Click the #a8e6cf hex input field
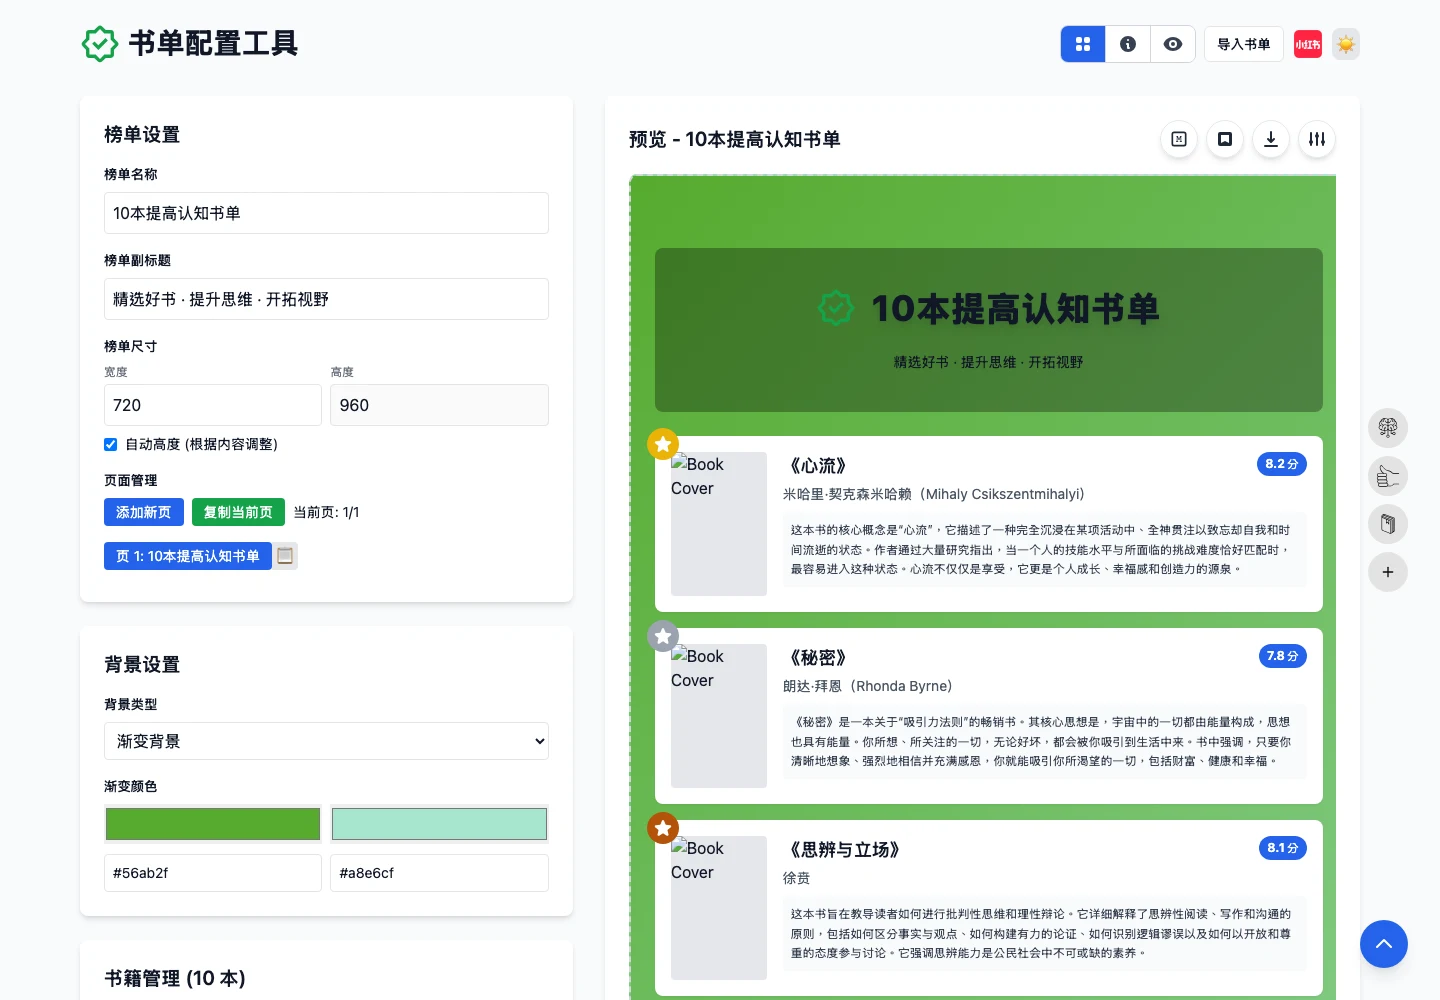The height and width of the screenshot is (1000, 1440). (x=440, y=873)
